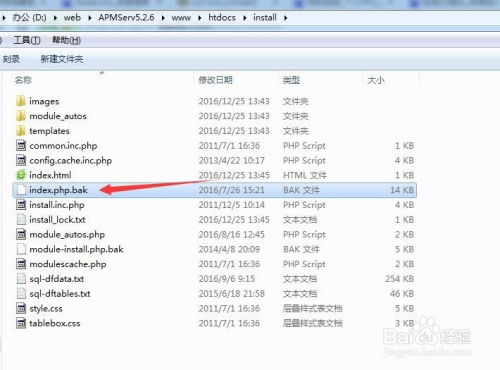
Task: Click the install.inc.php file icon
Action: pyautogui.click(x=21, y=205)
